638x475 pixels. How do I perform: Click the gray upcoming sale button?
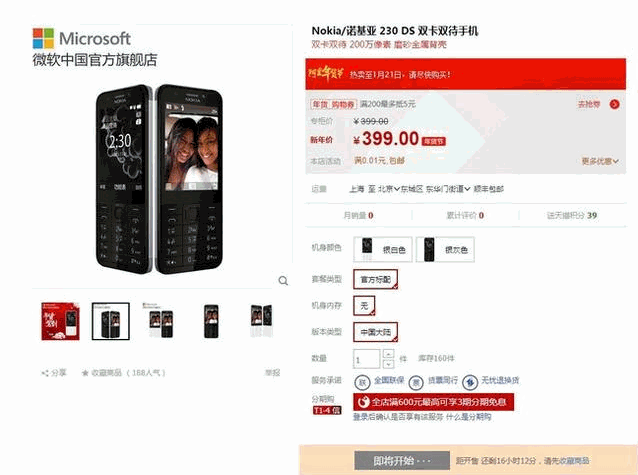click(402, 461)
